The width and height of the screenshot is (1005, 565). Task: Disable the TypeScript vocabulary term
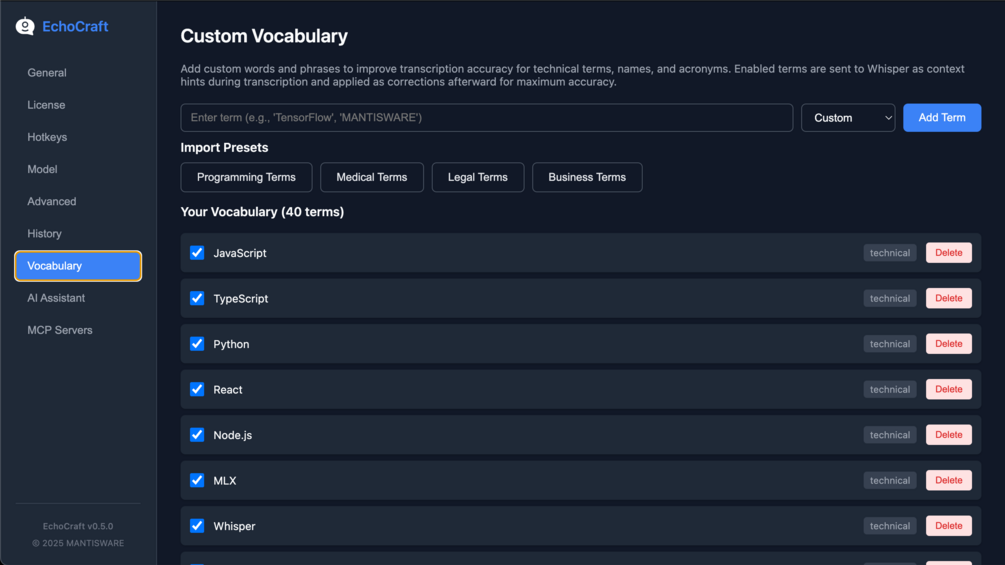pos(197,298)
